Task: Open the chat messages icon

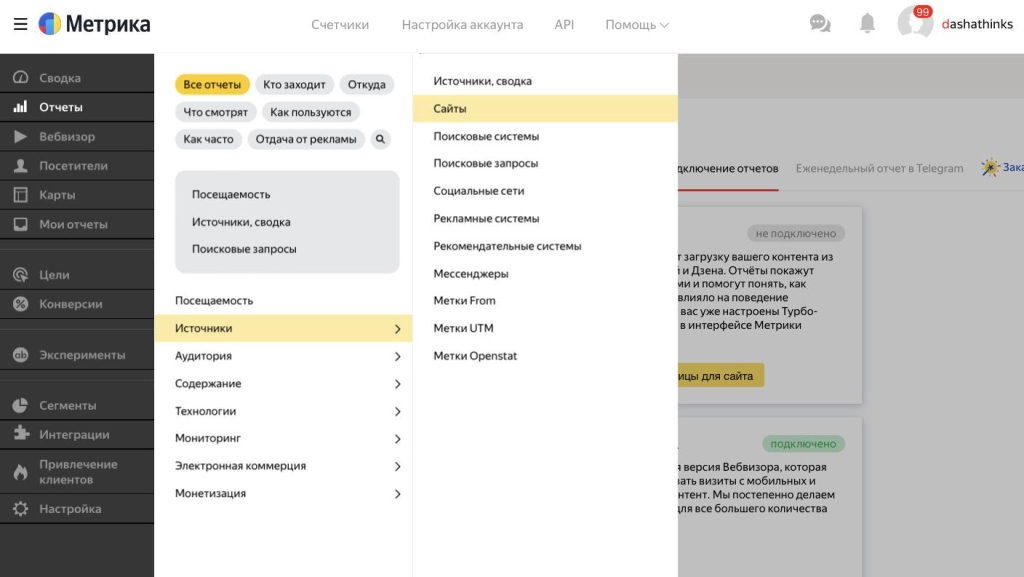Action: coord(820,24)
